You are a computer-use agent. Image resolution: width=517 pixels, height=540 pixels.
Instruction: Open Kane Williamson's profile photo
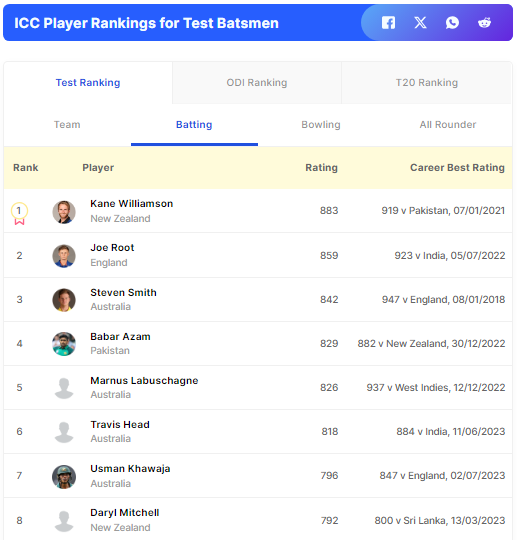point(64,212)
